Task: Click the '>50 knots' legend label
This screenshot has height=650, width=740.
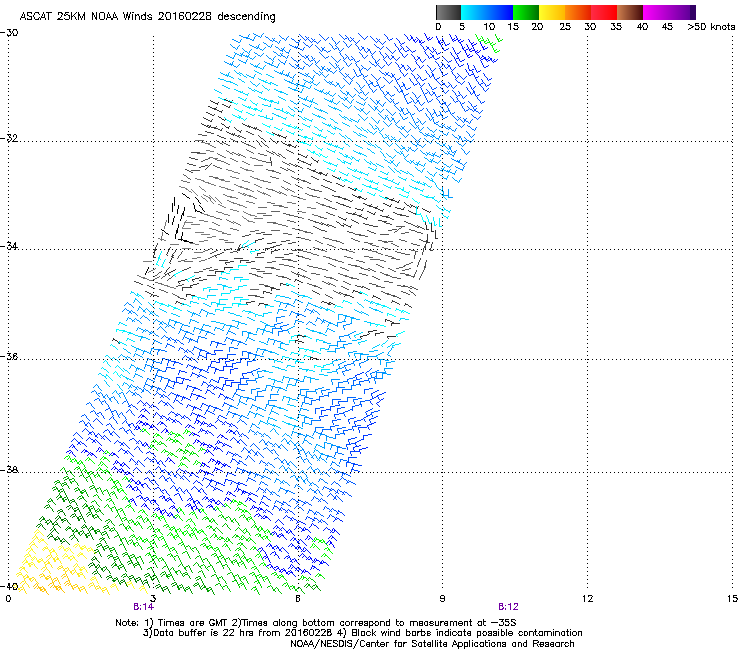Action: point(711,26)
